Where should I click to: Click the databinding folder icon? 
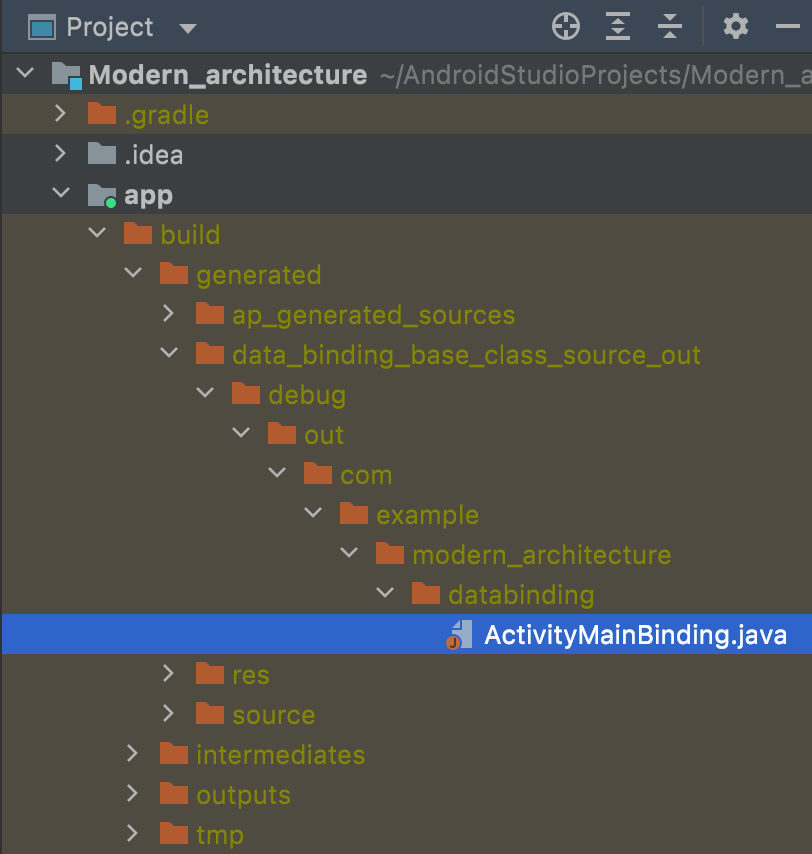426,593
